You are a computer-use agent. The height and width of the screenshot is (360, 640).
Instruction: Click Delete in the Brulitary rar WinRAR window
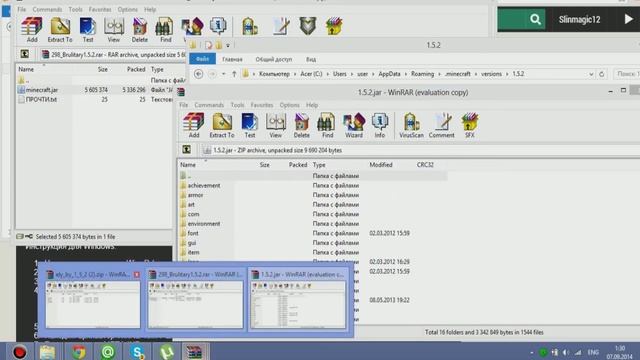pos(140,30)
